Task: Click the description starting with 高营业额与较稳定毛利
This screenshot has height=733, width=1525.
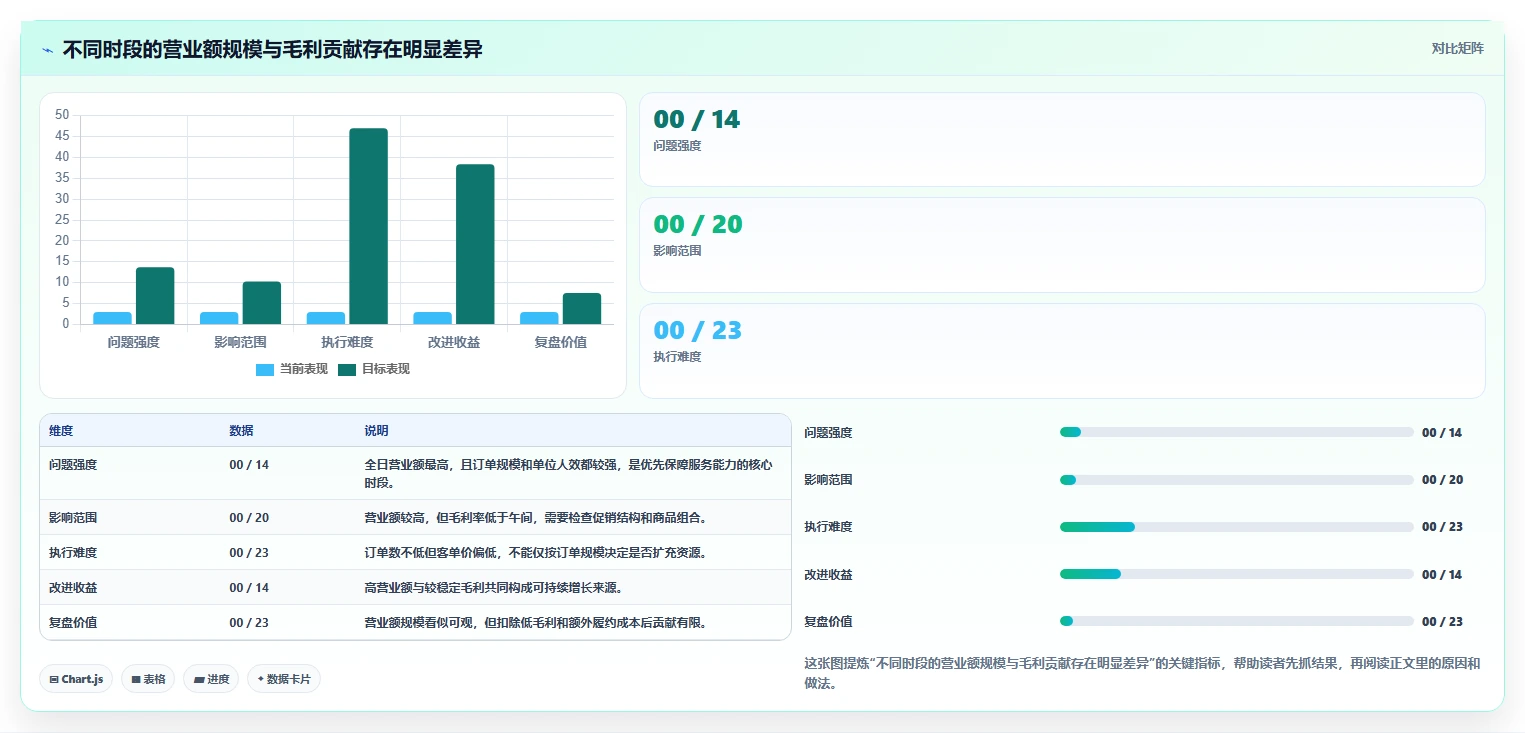Action: point(494,588)
